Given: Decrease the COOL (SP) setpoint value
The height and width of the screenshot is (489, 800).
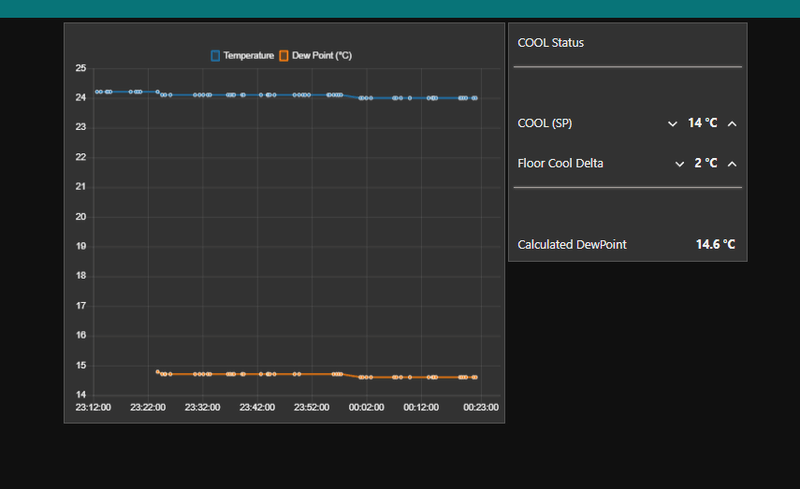Looking at the screenshot, I should point(672,123).
